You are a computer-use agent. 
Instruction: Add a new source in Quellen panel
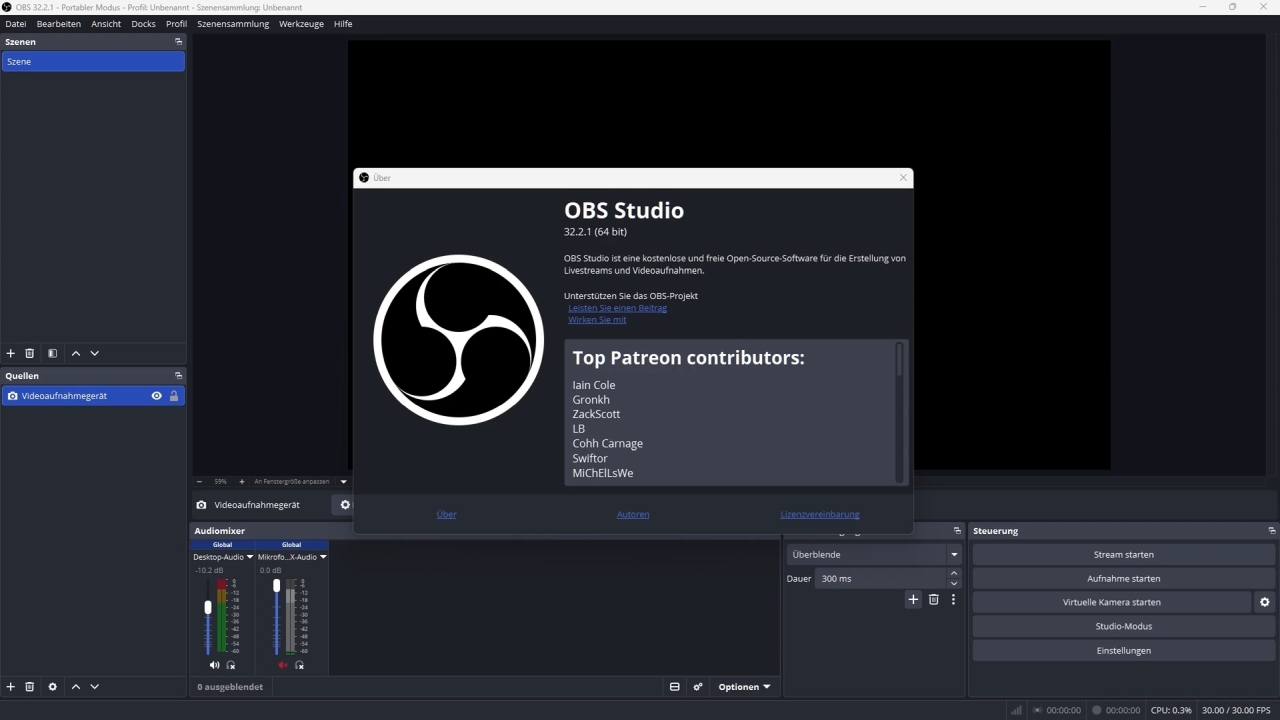[11, 687]
